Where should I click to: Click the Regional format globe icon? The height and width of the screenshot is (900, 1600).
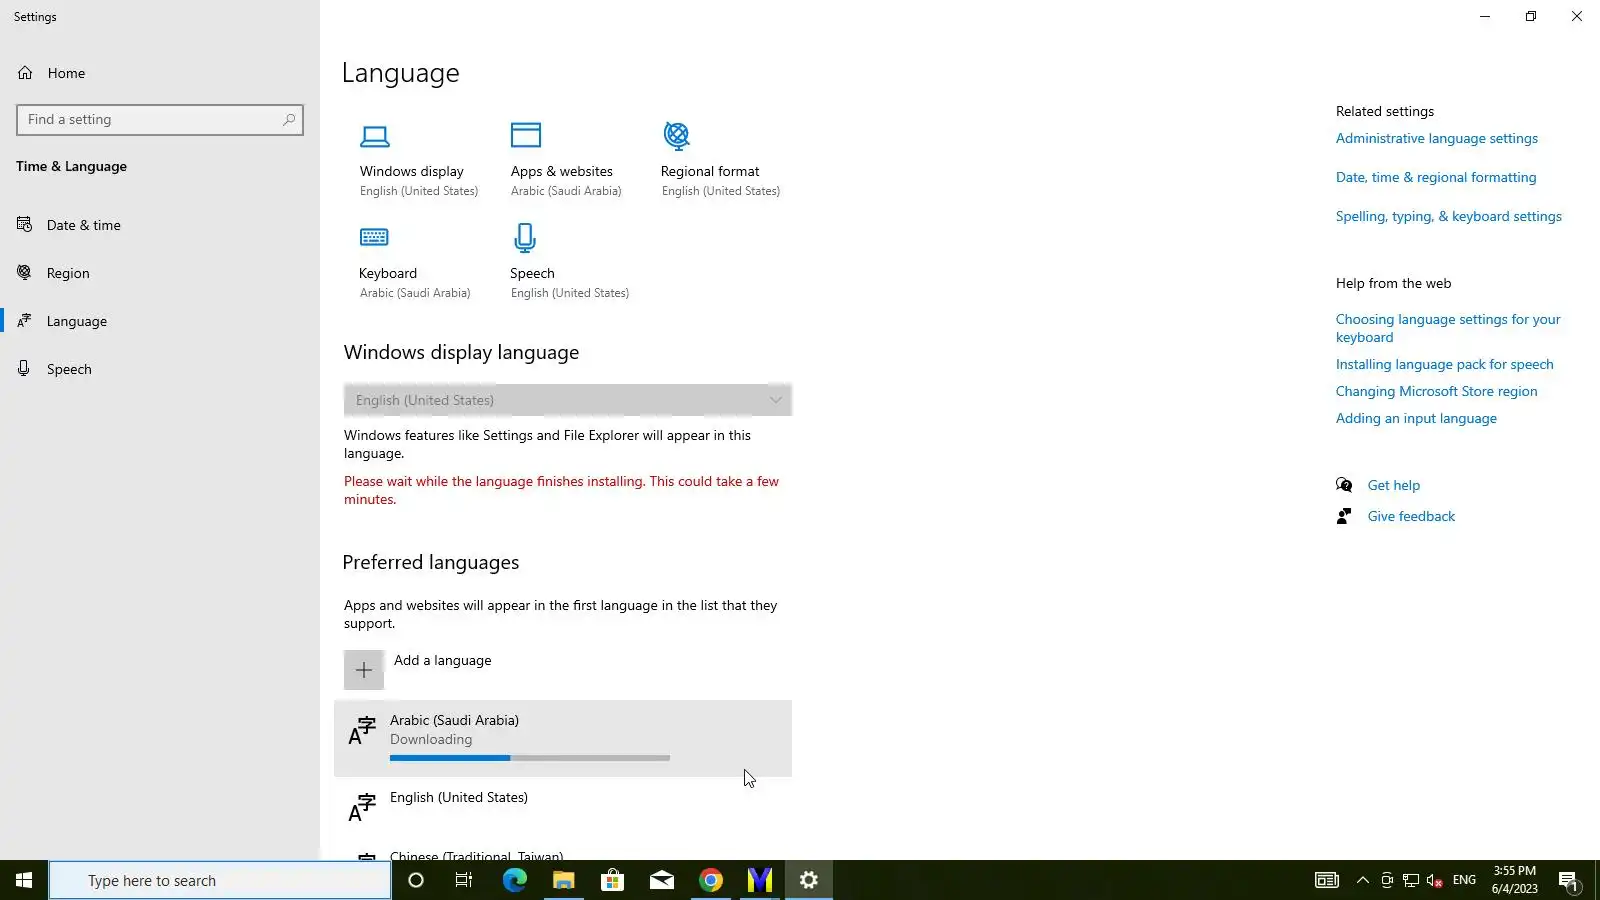(x=677, y=135)
